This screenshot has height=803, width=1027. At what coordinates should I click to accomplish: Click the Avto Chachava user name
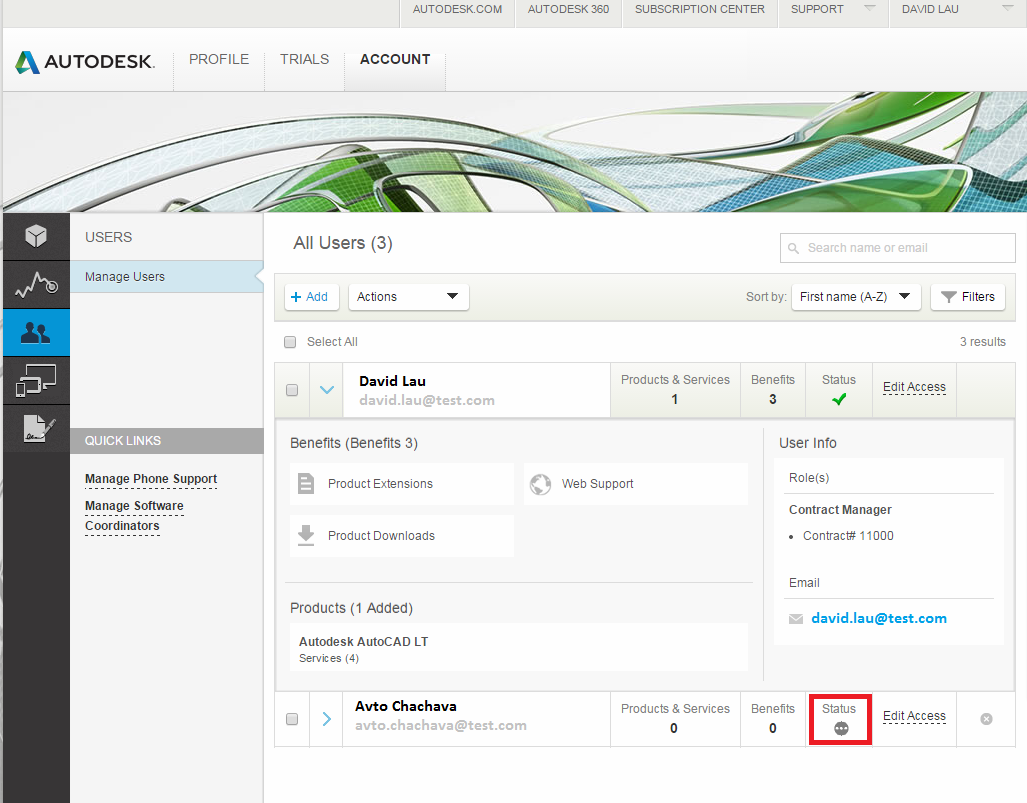pyautogui.click(x=406, y=707)
